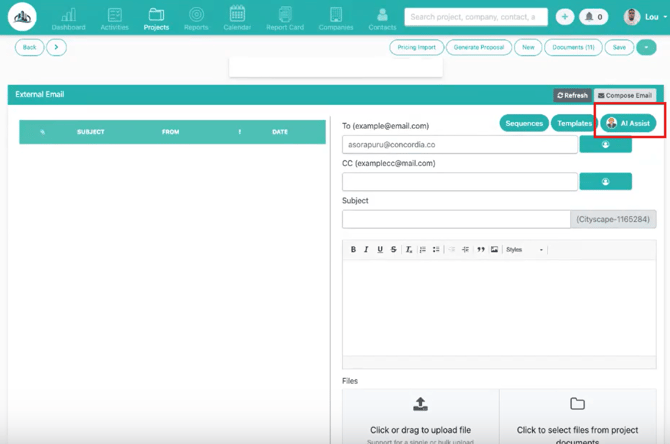Open the email Templates button

point(574,123)
